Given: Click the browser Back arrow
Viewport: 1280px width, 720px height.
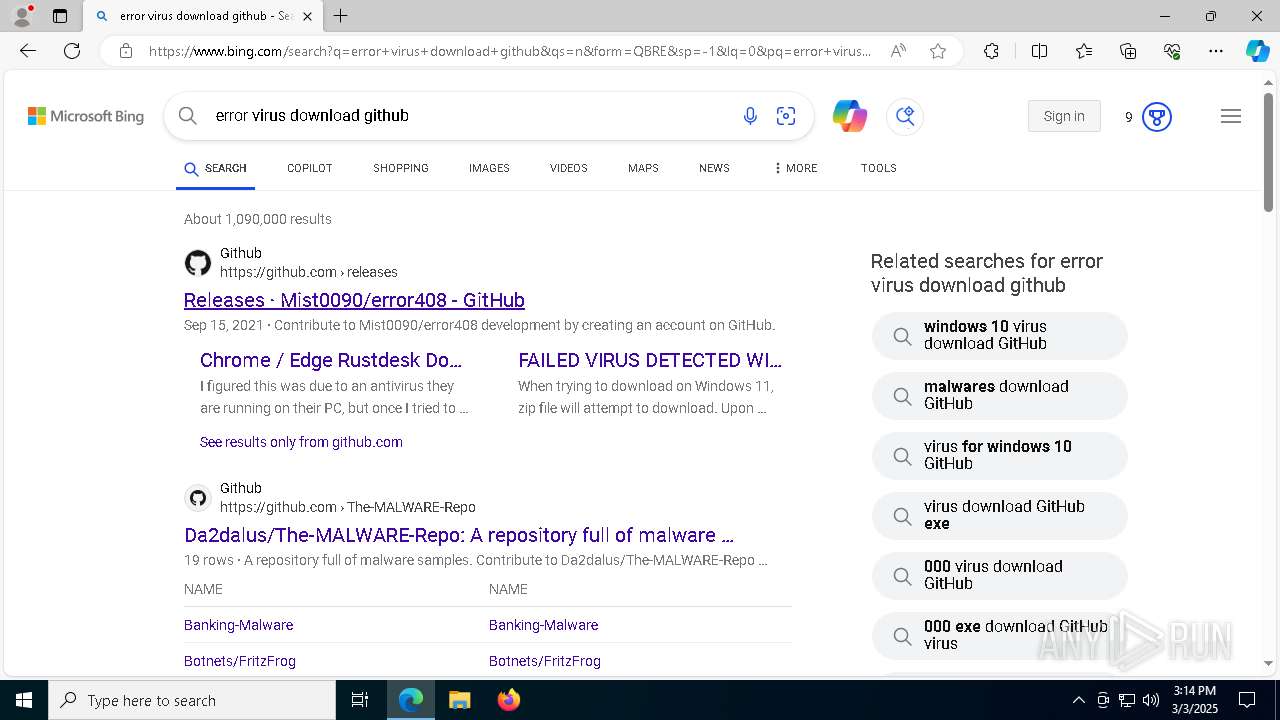Looking at the screenshot, I should [28, 51].
